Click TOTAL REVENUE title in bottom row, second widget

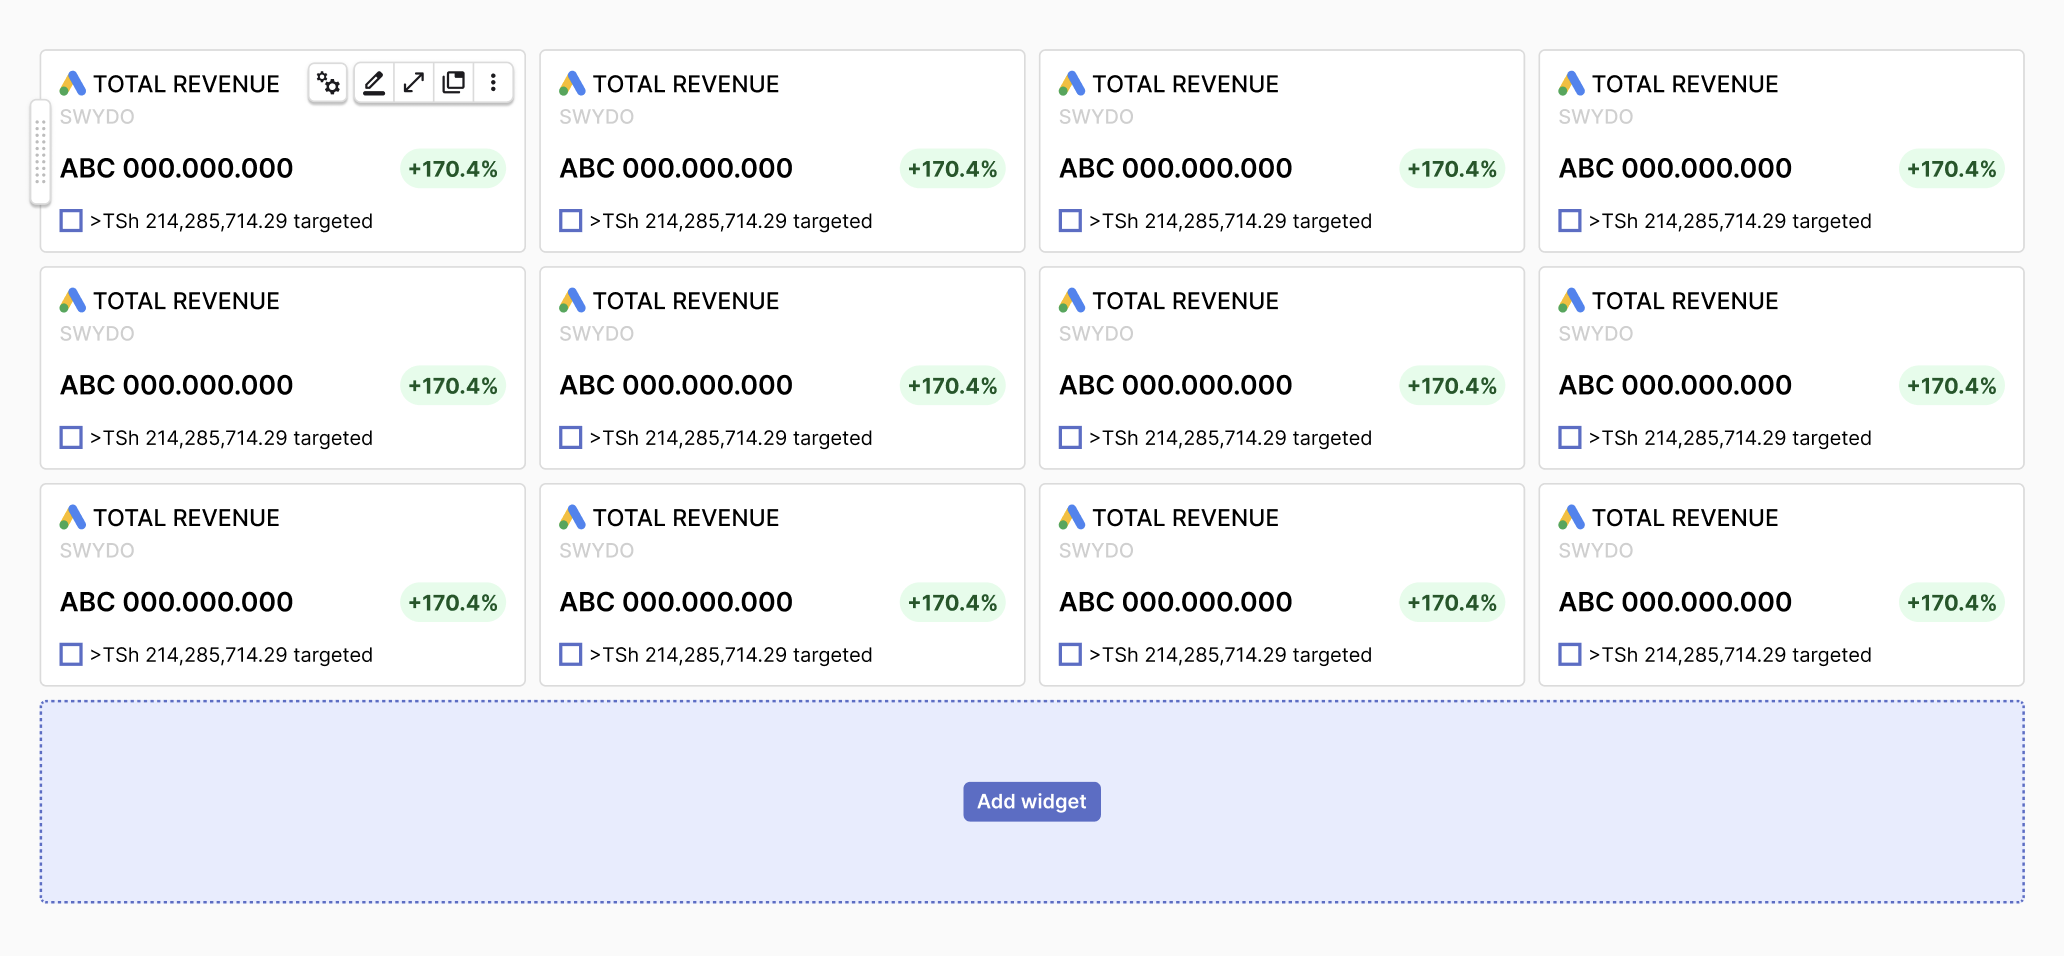tap(686, 518)
